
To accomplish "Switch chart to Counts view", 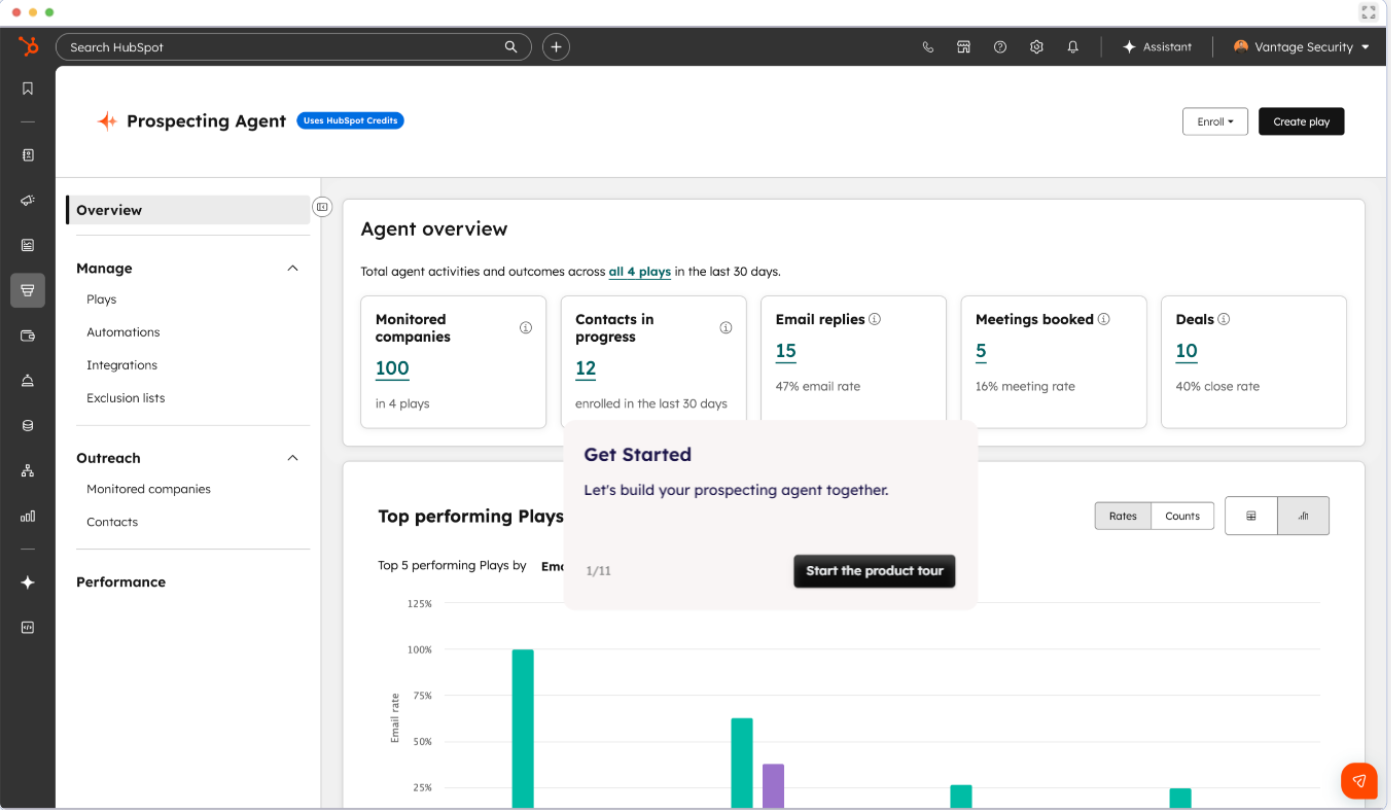I will 1182,516.
